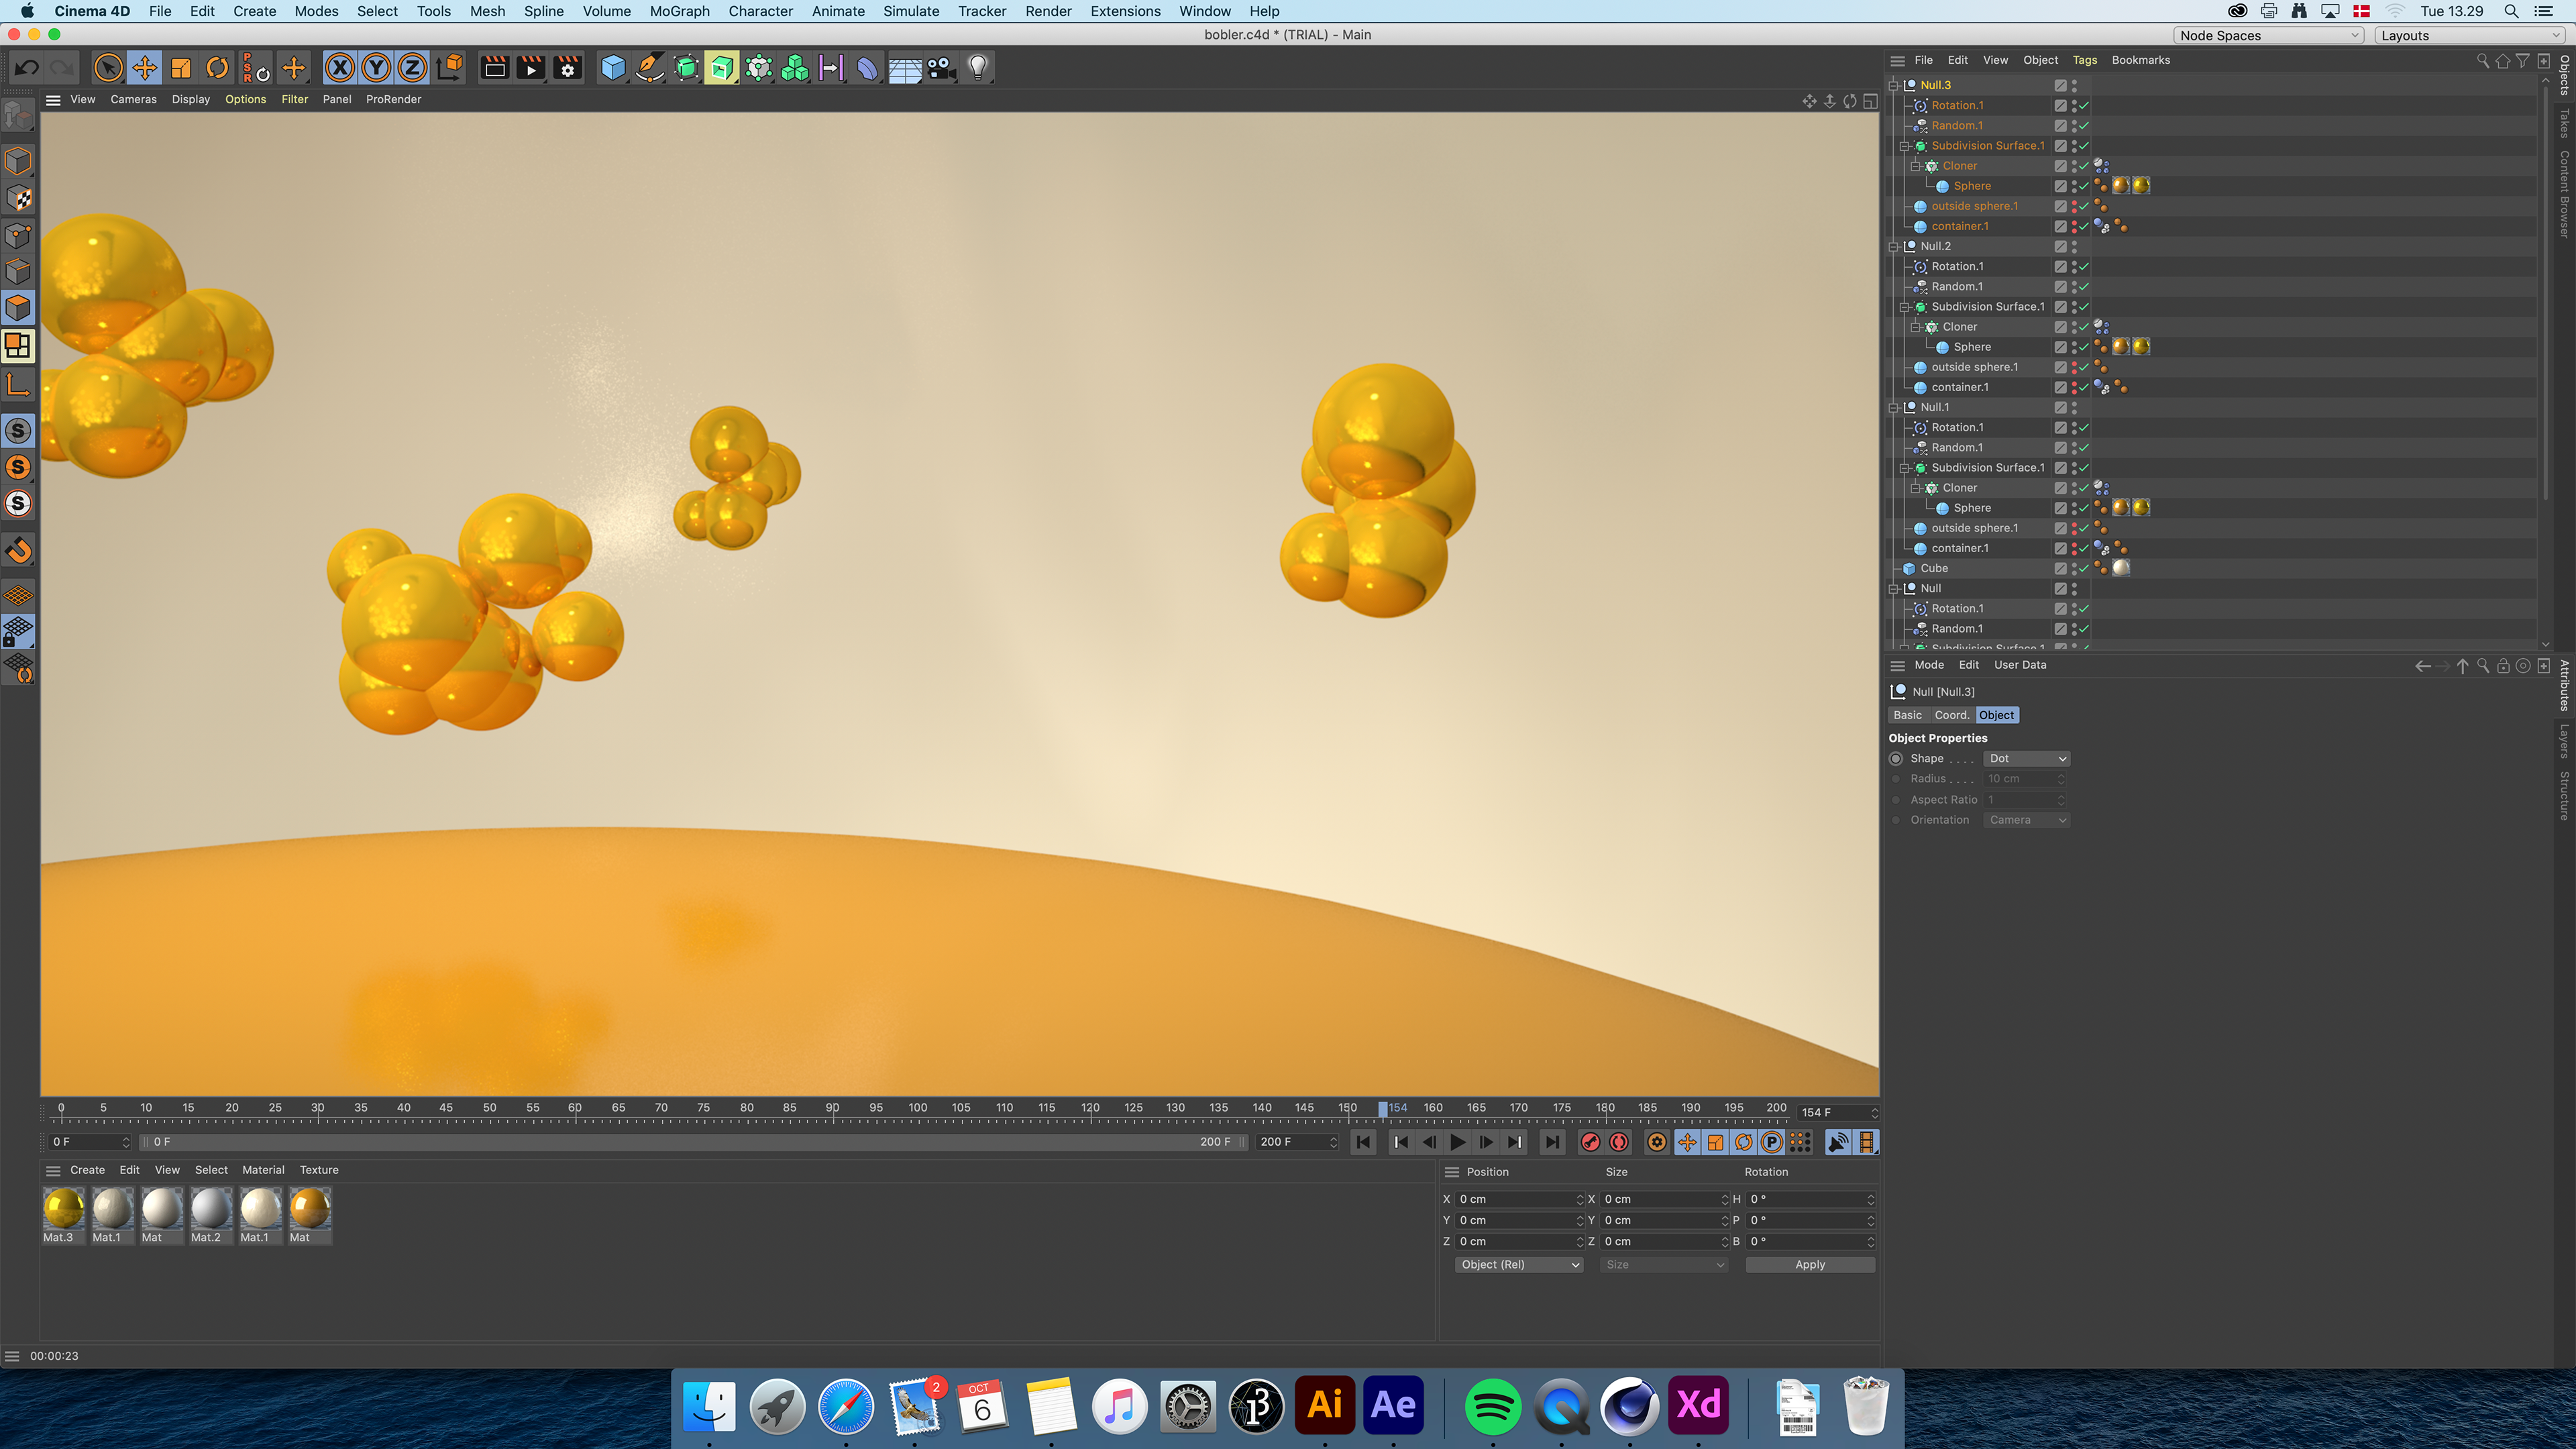
Task: Select the Move tool in top toolbar
Action: pyautogui.click(x=145, y=68)
